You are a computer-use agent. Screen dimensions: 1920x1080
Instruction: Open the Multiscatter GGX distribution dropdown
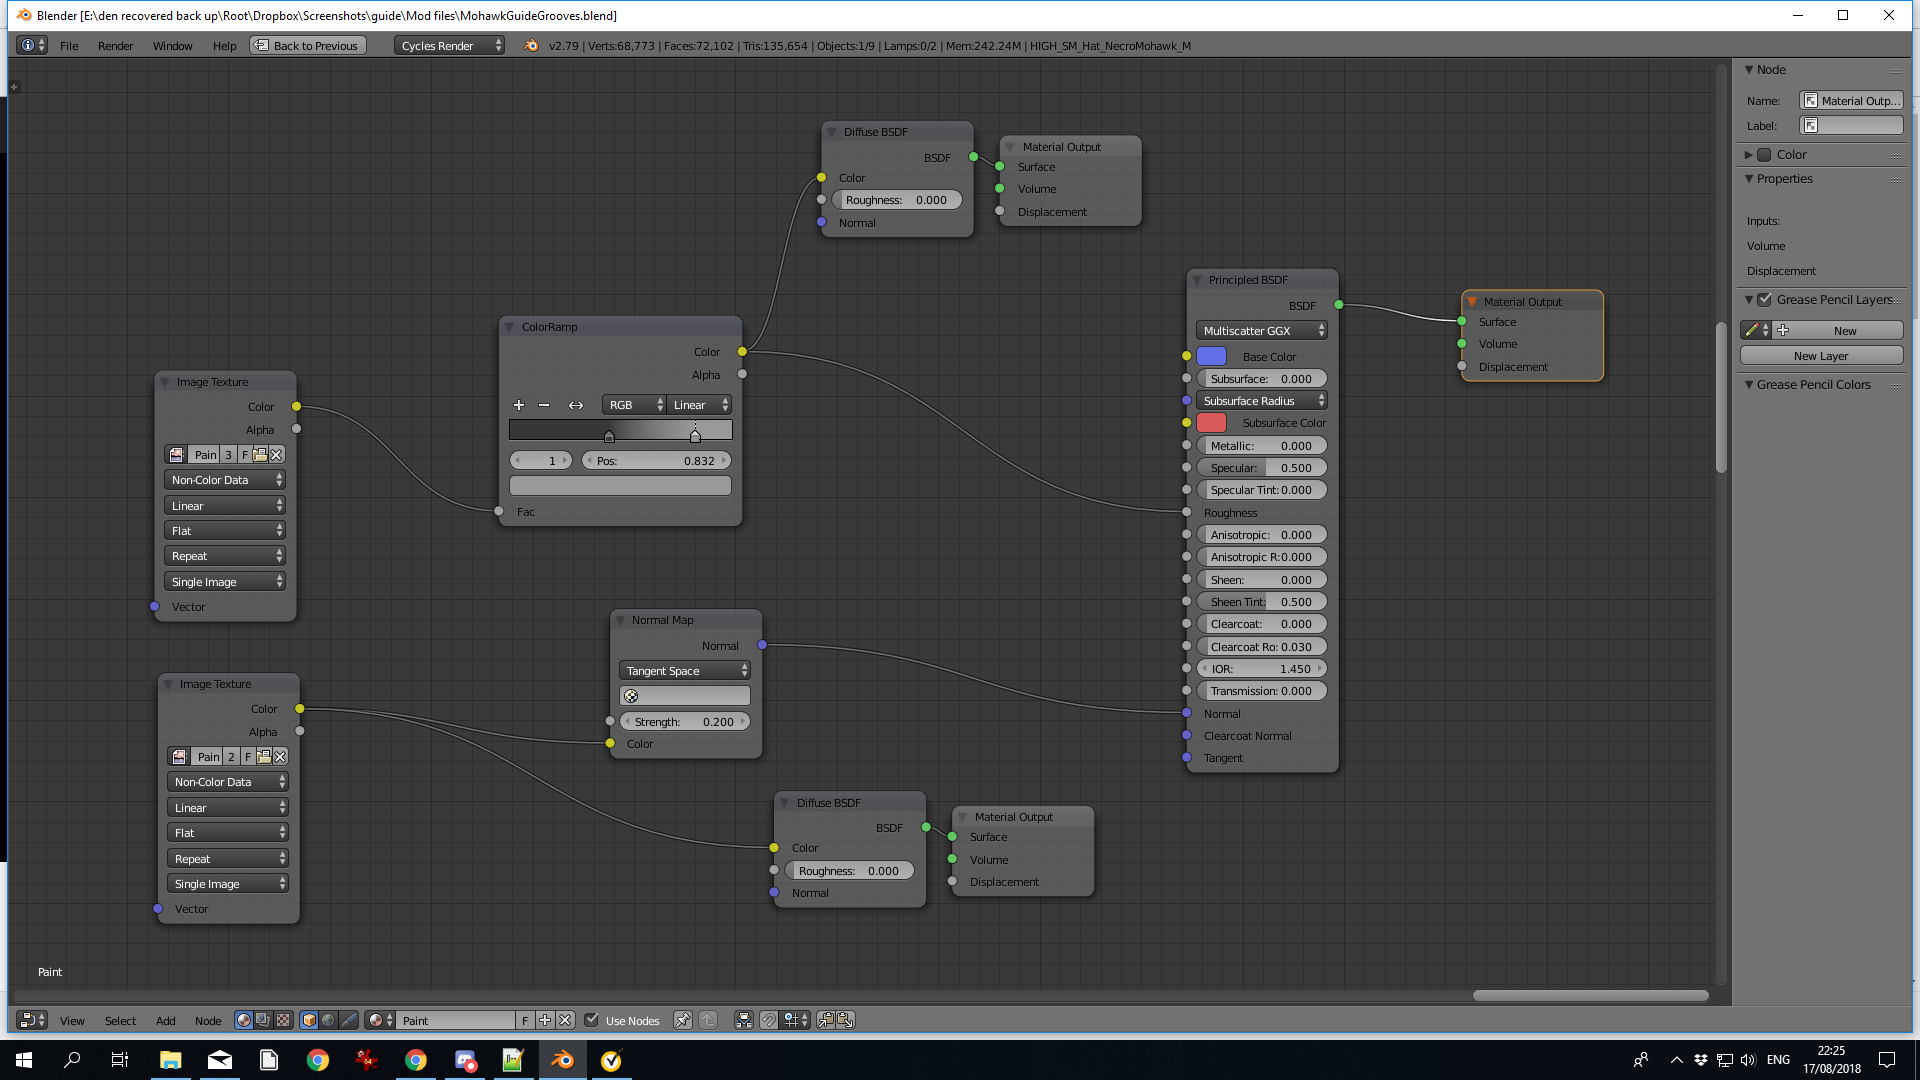(1261, 331)
